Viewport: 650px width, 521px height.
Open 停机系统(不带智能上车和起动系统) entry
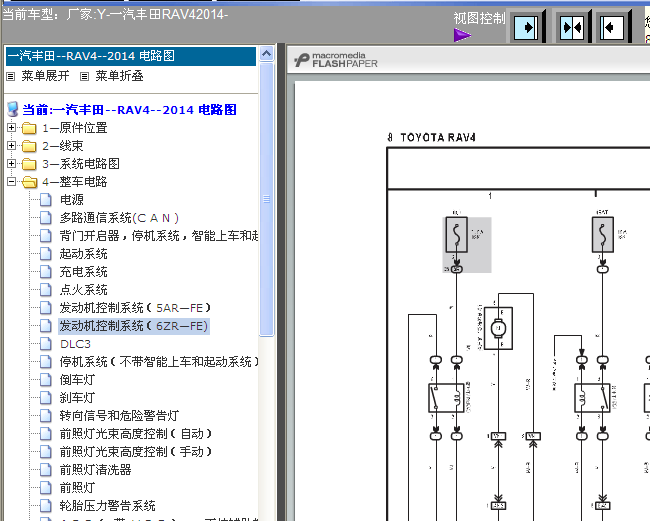coord(159,362)
